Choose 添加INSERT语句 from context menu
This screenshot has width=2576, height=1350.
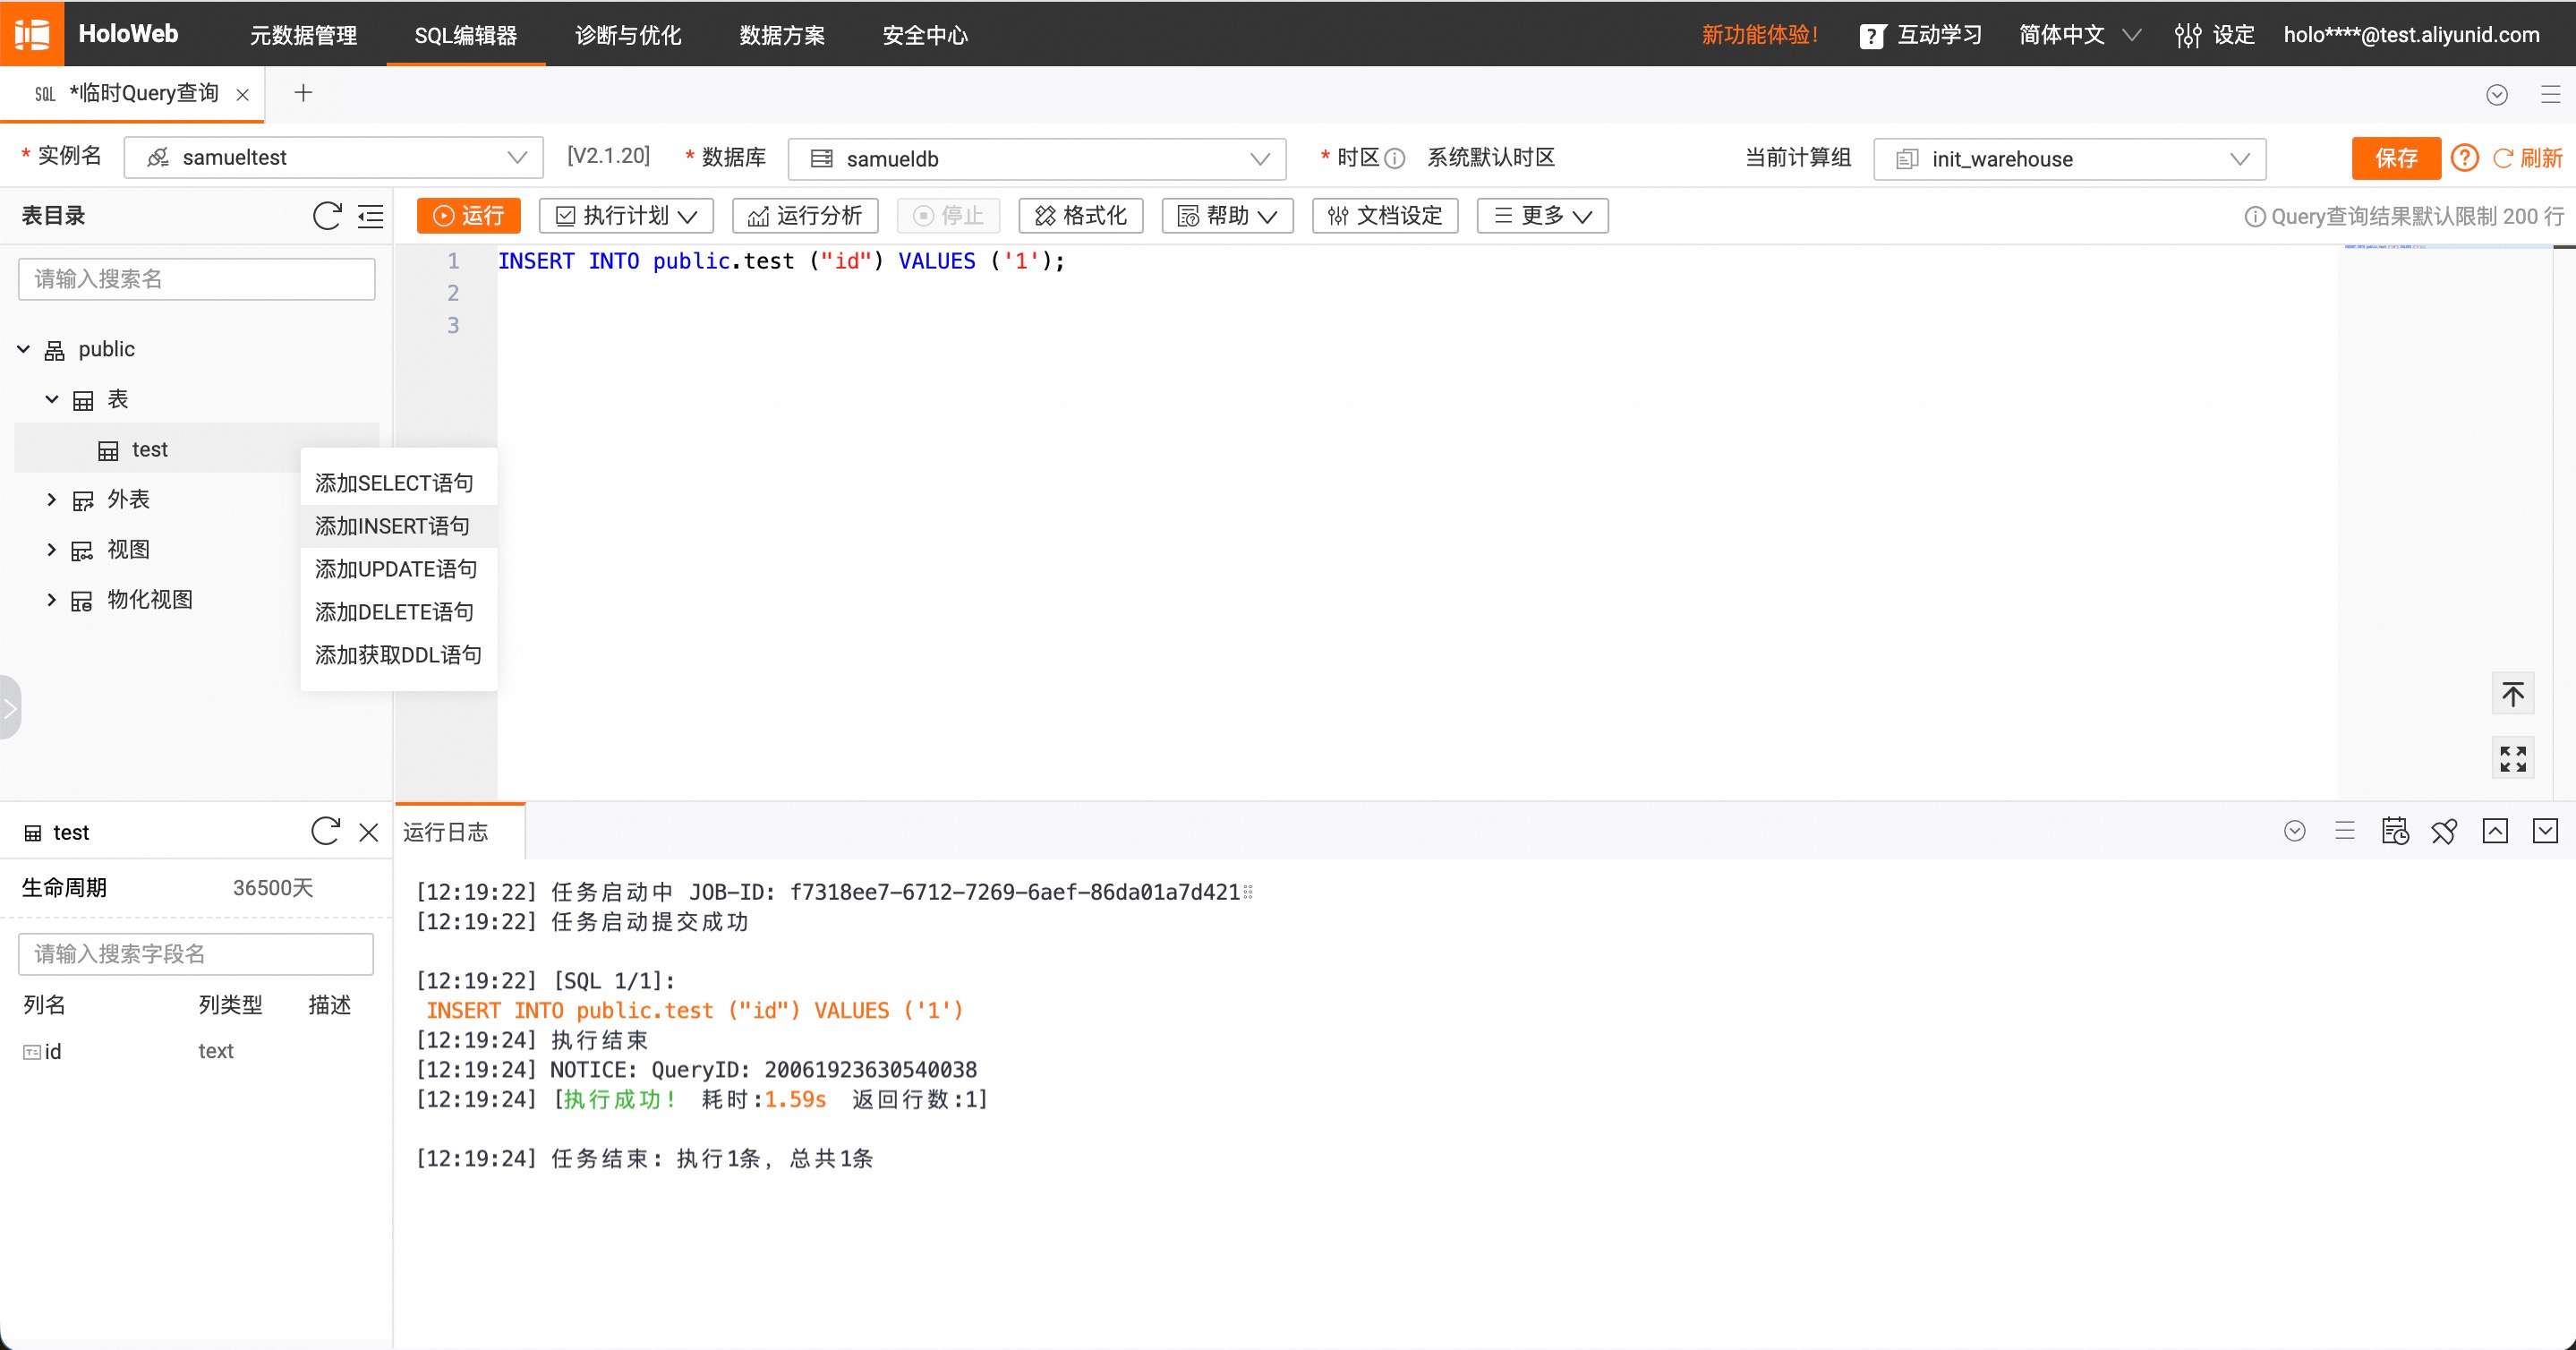coord(398,526)
